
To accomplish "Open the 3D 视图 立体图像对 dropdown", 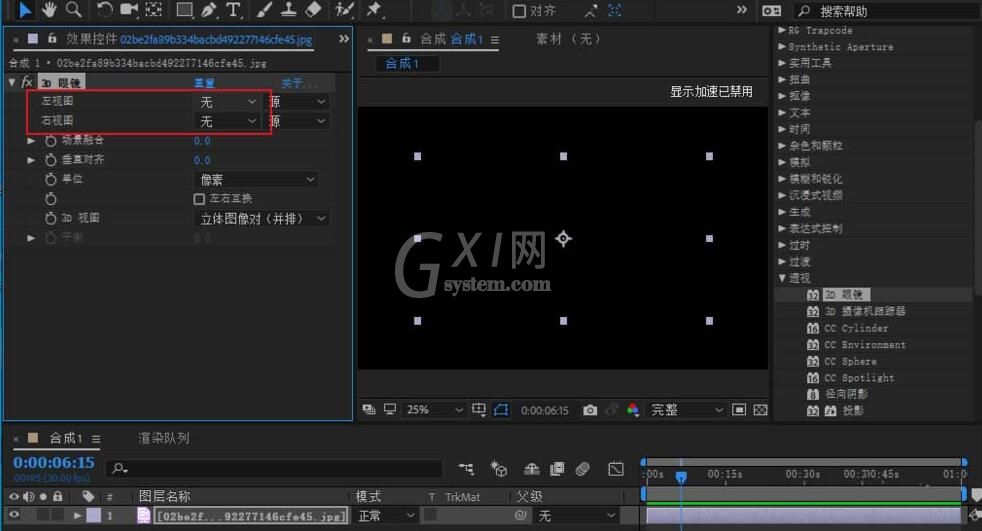I will click(x=261, y=219).
